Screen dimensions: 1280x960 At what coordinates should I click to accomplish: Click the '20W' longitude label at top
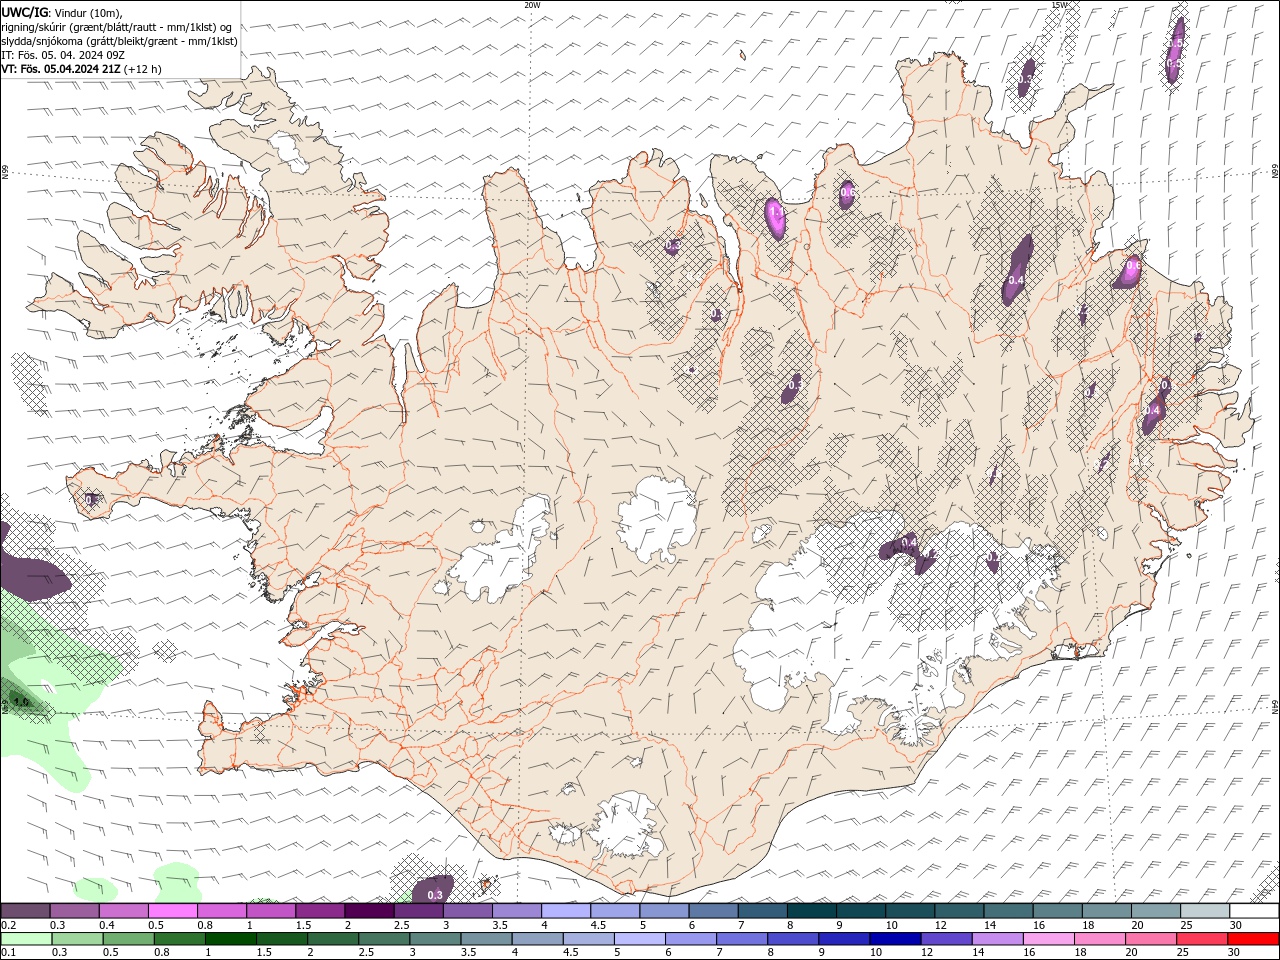pos(532,5)
